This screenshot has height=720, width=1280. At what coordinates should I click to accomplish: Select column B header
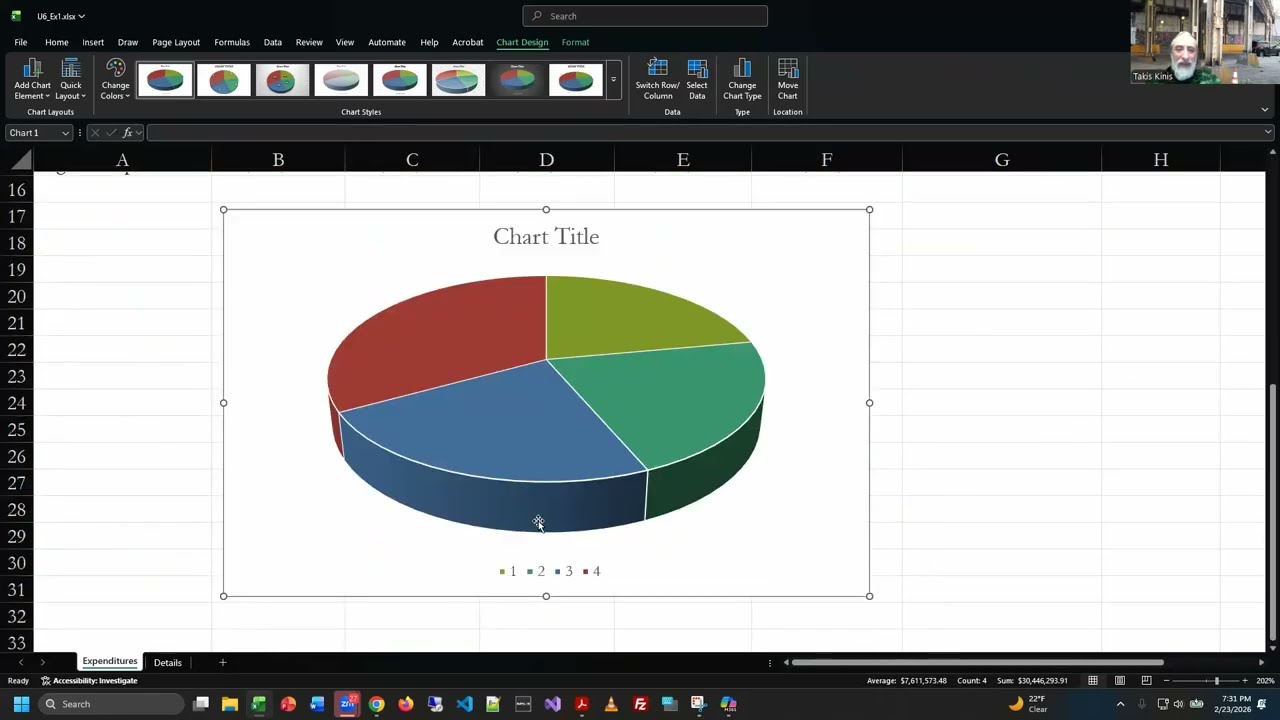click(x=278, y=160)
